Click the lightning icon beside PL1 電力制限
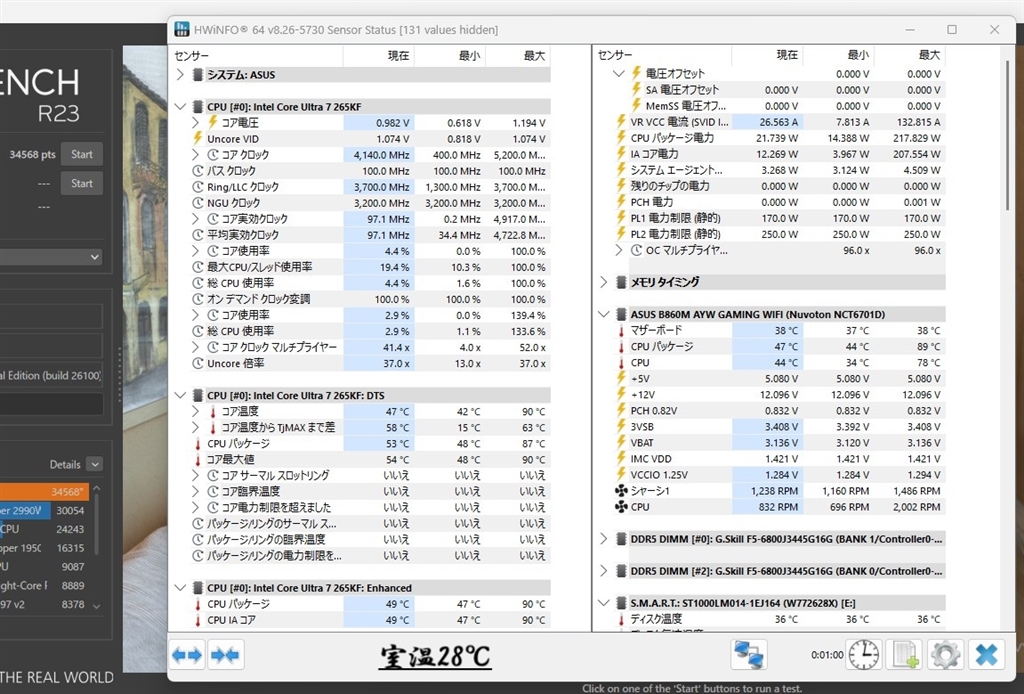1024x694 pixels. coord(621,218)
